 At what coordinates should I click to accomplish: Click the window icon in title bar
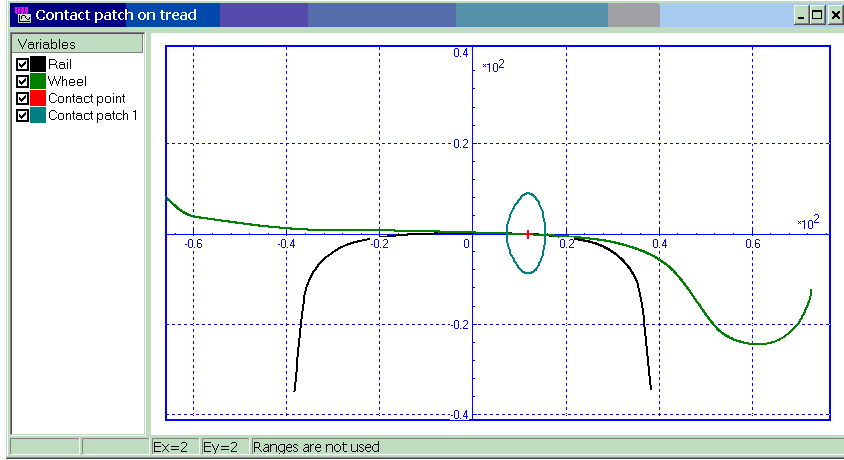[x=23, y=15]
